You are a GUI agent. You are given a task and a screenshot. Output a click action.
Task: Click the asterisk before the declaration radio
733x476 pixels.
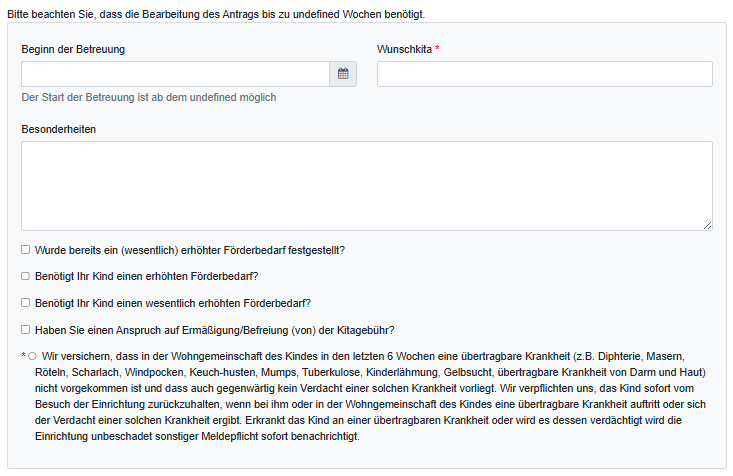tap(23, 356)
